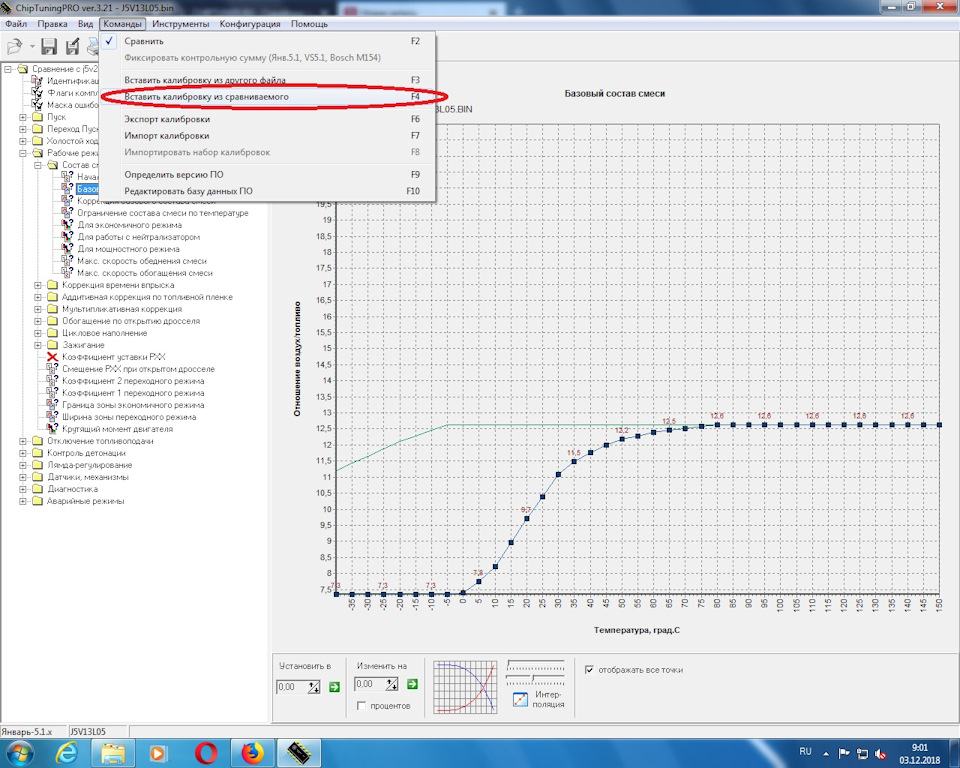Click the Изменить на value field
Image resolution: width=960 pixels, height=768 pixels.
pos(370,684)
